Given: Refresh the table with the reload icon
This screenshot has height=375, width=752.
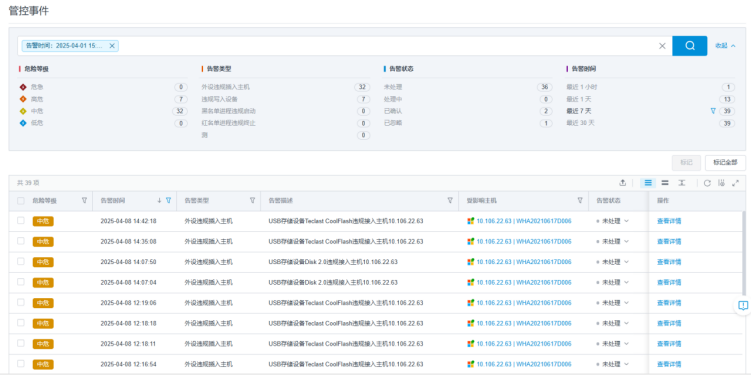Looking at the screenshot, I should [x=707, y=183].
